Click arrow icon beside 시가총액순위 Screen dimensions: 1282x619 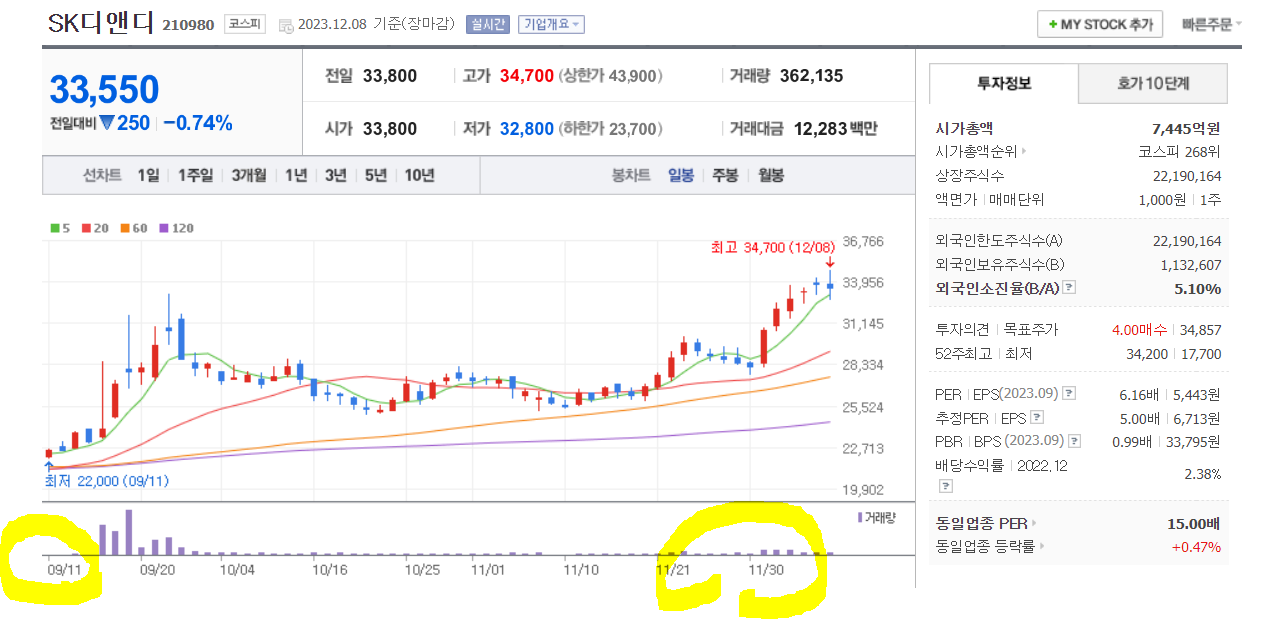pos(1023,152)
